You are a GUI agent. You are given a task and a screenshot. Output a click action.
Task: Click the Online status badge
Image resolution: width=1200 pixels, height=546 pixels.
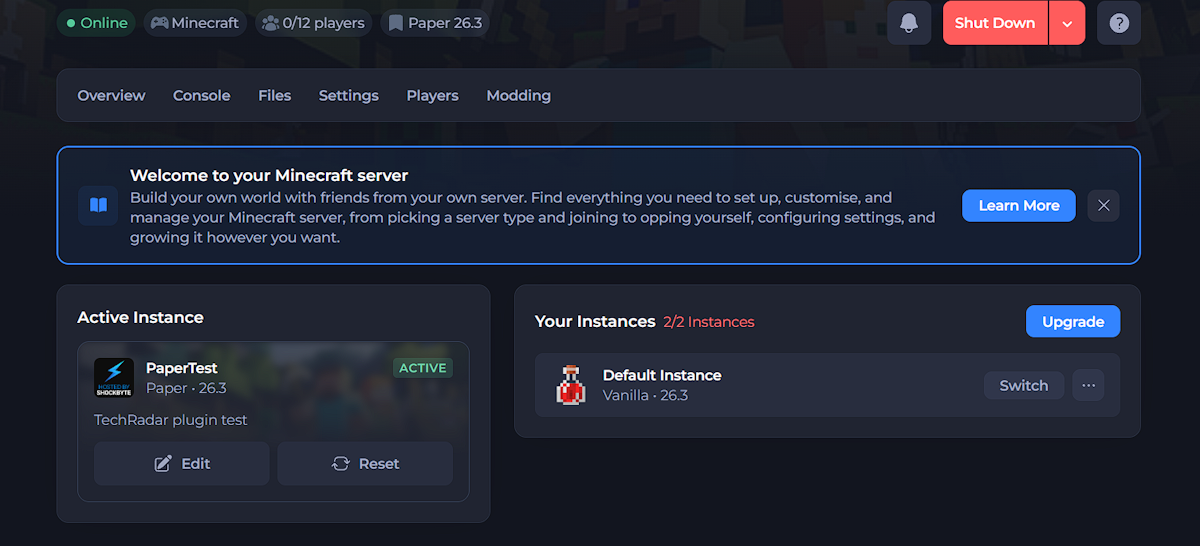[96, 22]
